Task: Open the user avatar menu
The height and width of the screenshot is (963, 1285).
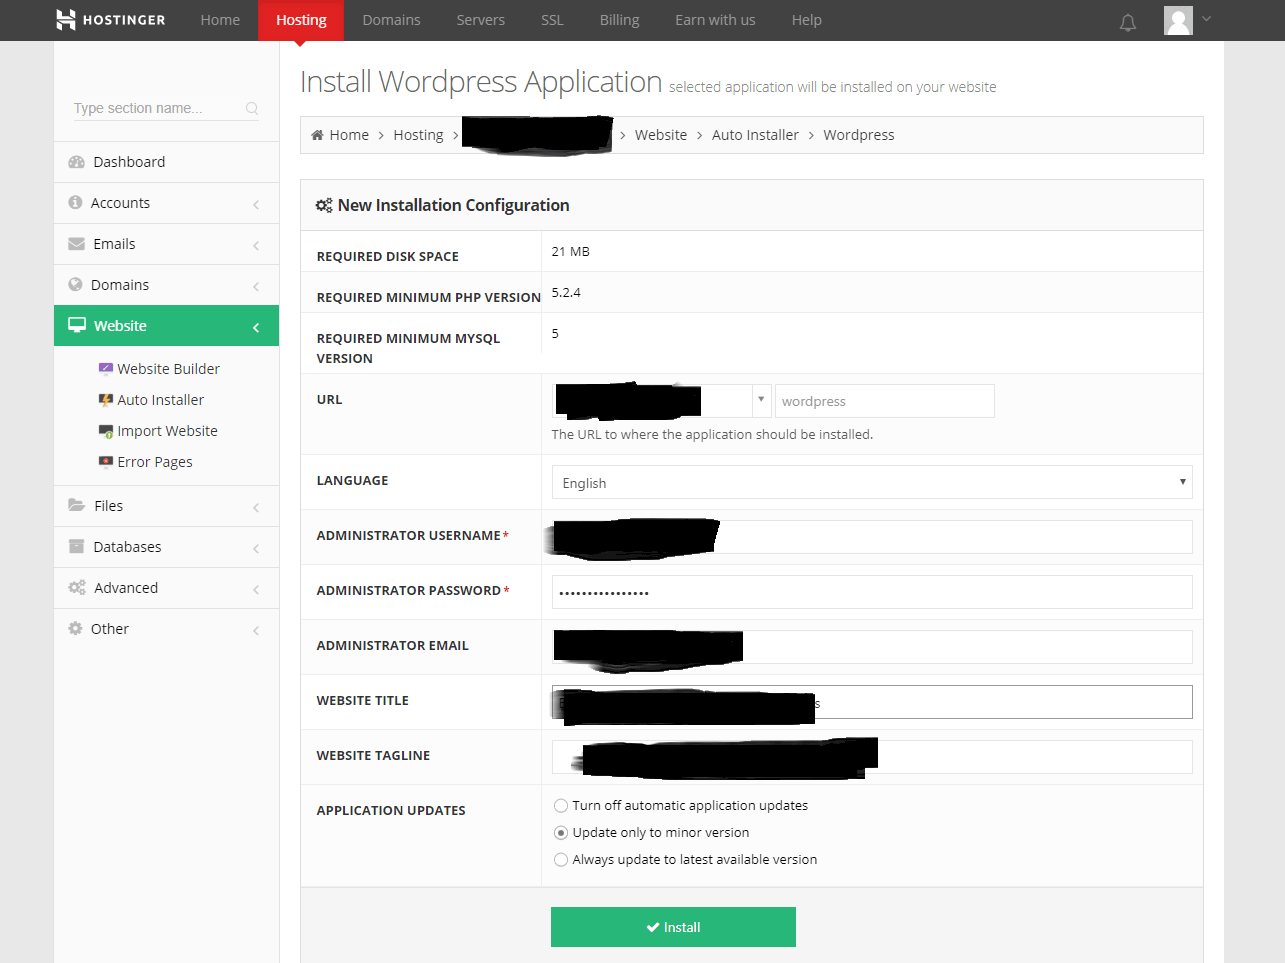Action: (1178, 20)
